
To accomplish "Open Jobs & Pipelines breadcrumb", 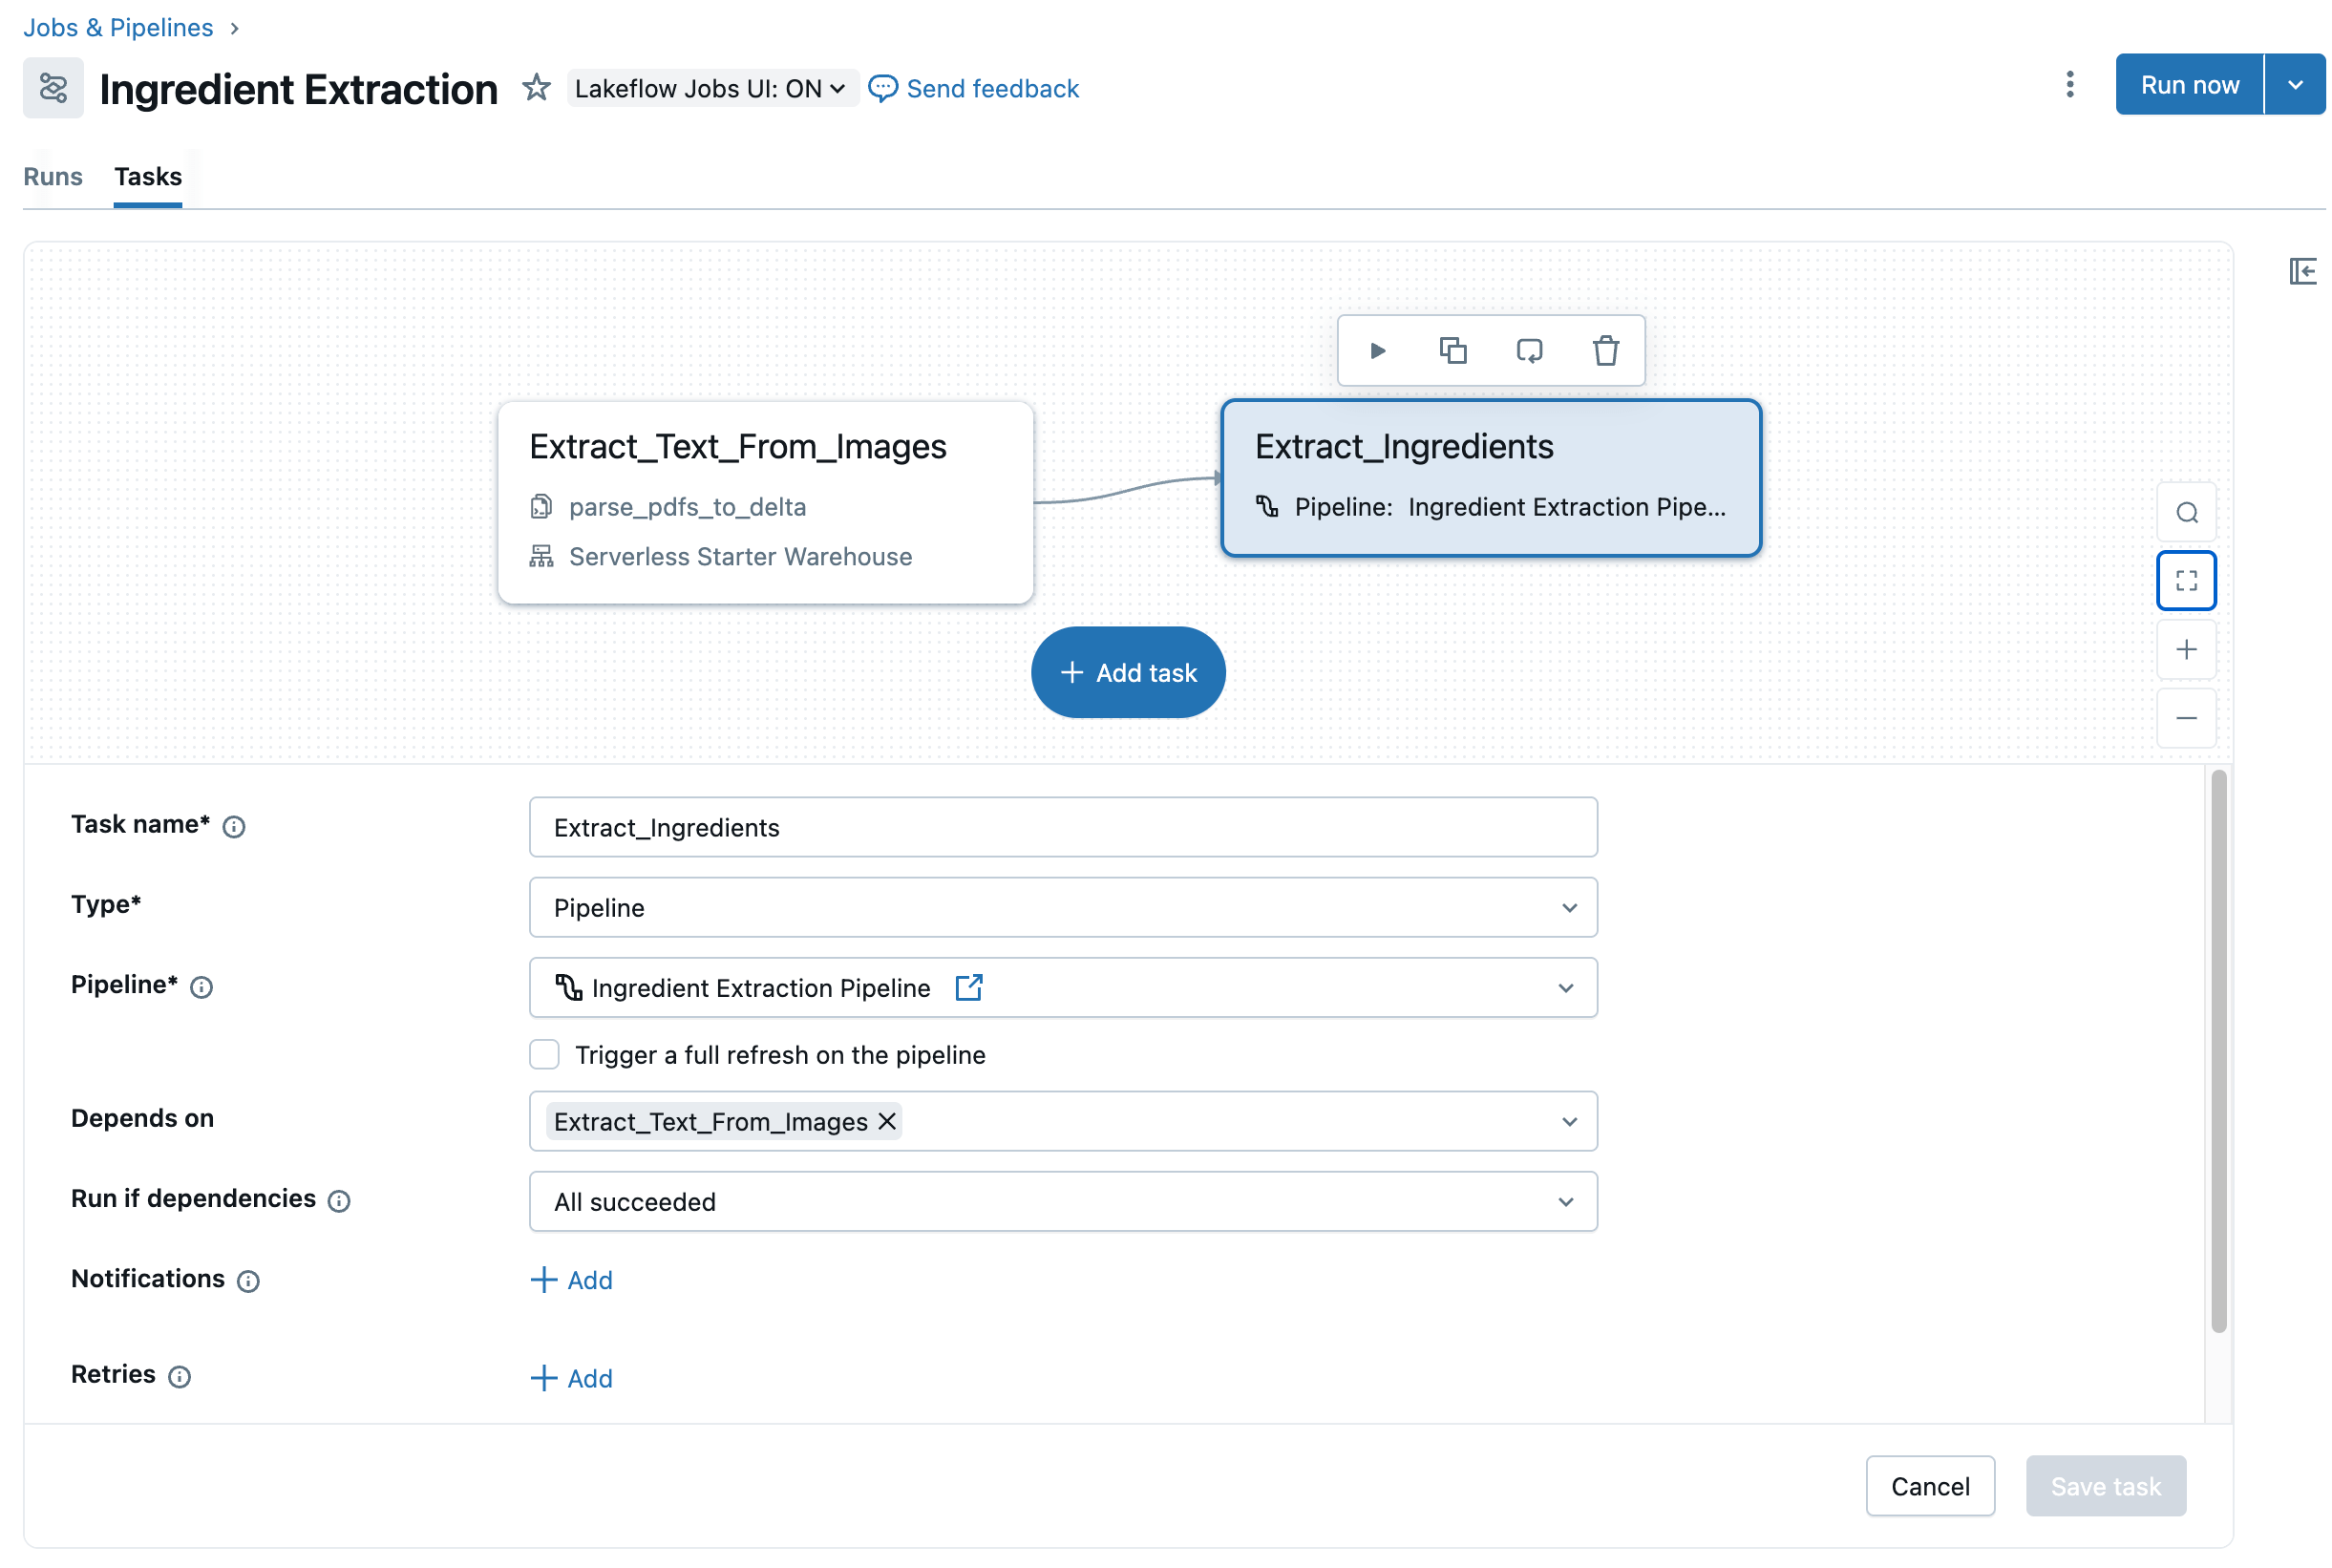I will point(118,27).
